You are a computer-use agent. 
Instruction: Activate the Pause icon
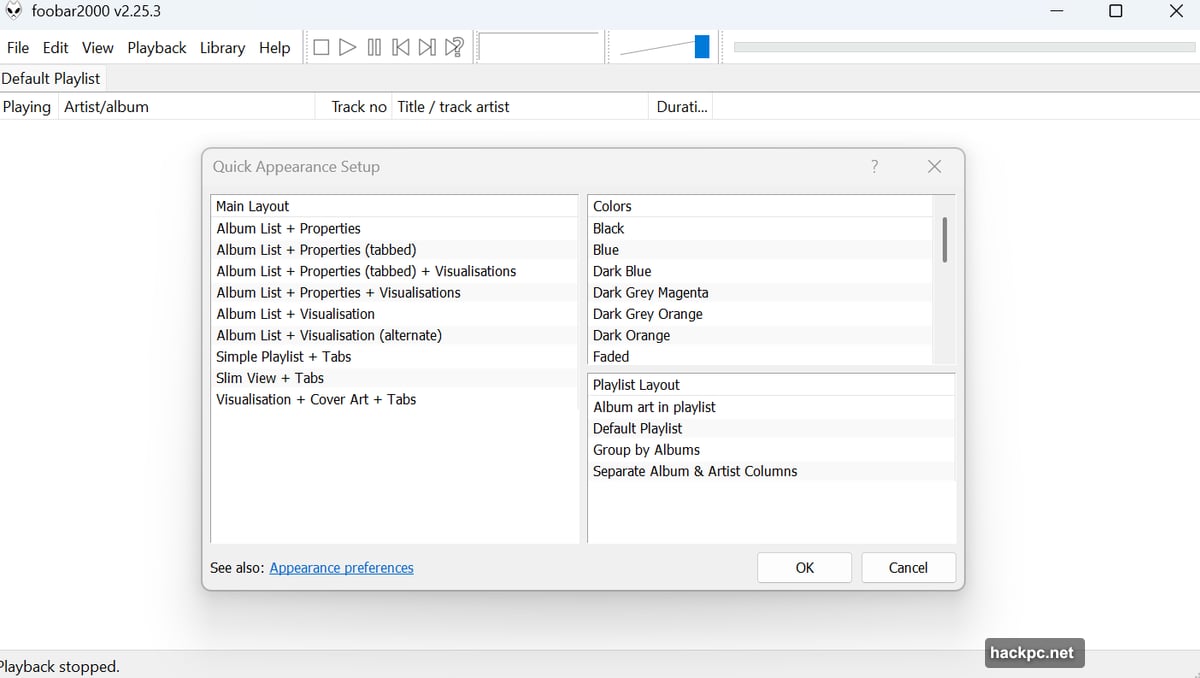pyautogui.click(x=374, y=46)
